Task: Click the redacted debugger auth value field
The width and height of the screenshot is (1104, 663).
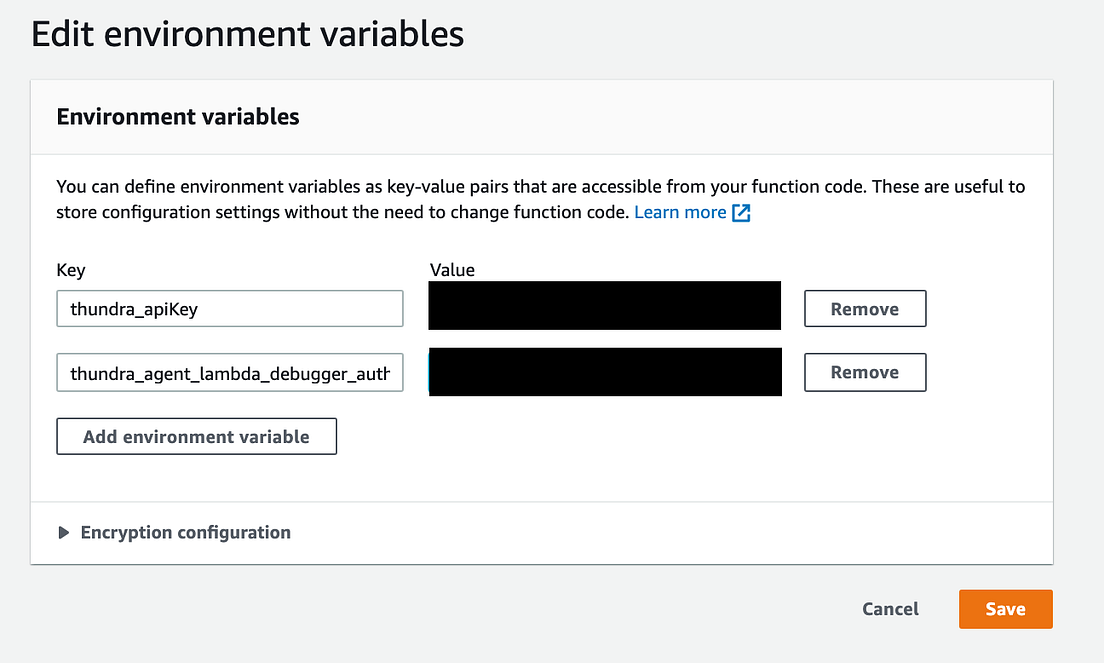Action: 604,371
